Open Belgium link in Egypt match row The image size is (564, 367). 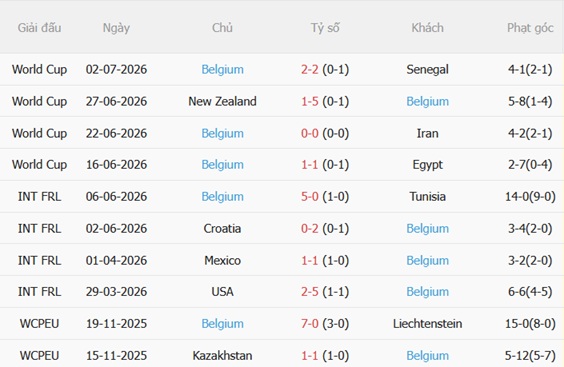pos(222,165)
